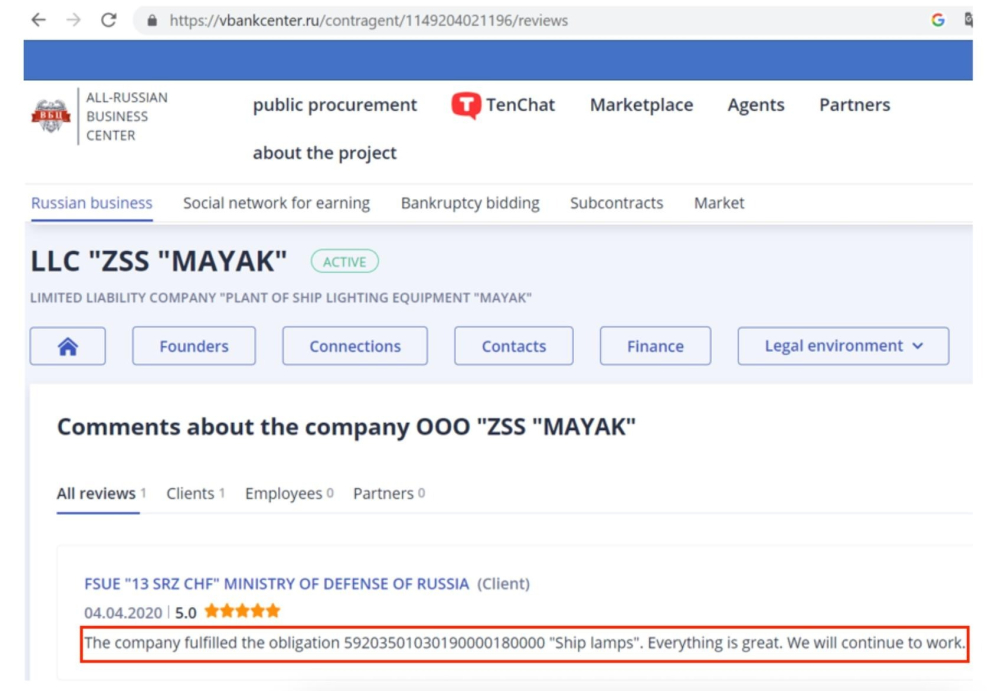Click the Contacts button
This screenshot has width=1000, height=691.
coord(513,346)
